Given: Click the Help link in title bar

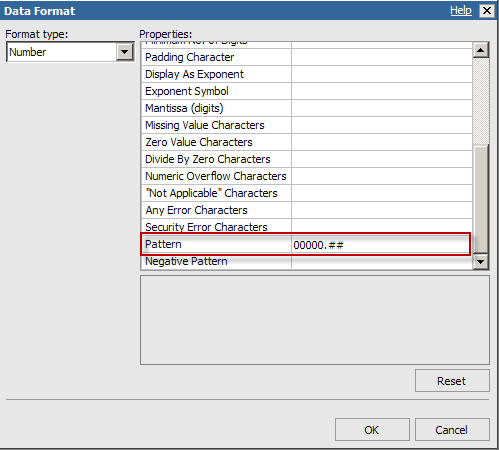Looking at the screenshot, I should pos(461,11).
